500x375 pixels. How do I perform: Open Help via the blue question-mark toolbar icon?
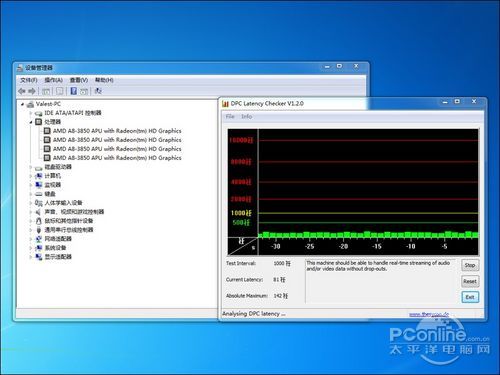(74, 91)
